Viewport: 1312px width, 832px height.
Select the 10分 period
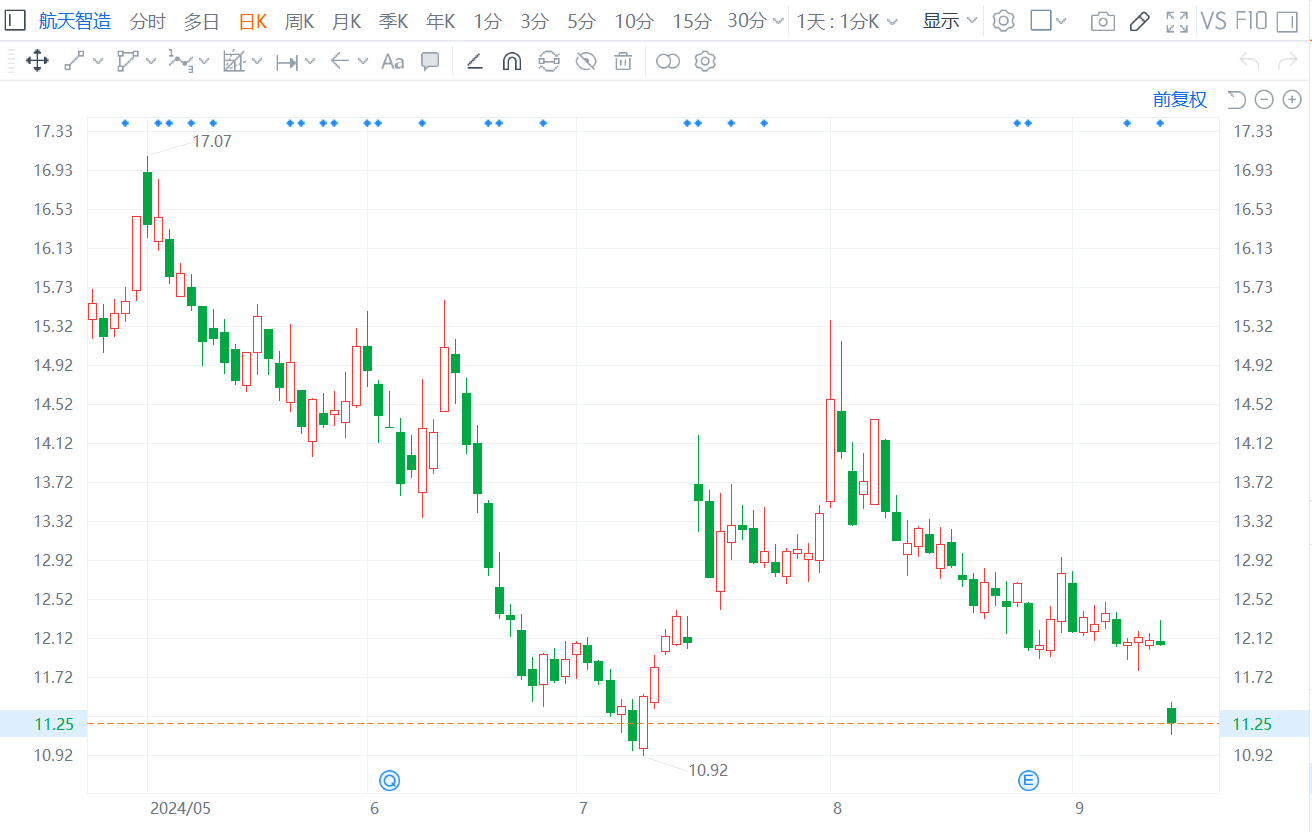pyautogui.click(x=634, y=21)
